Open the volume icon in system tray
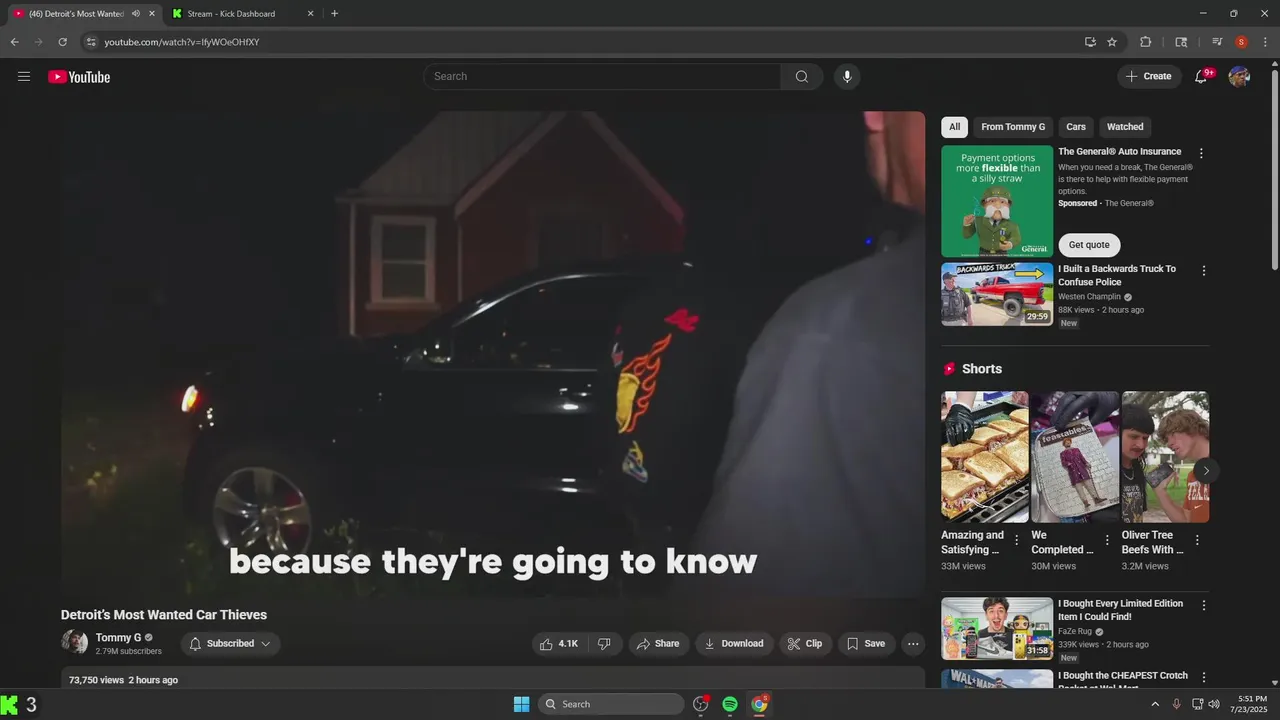 (x=1214, y=704)
